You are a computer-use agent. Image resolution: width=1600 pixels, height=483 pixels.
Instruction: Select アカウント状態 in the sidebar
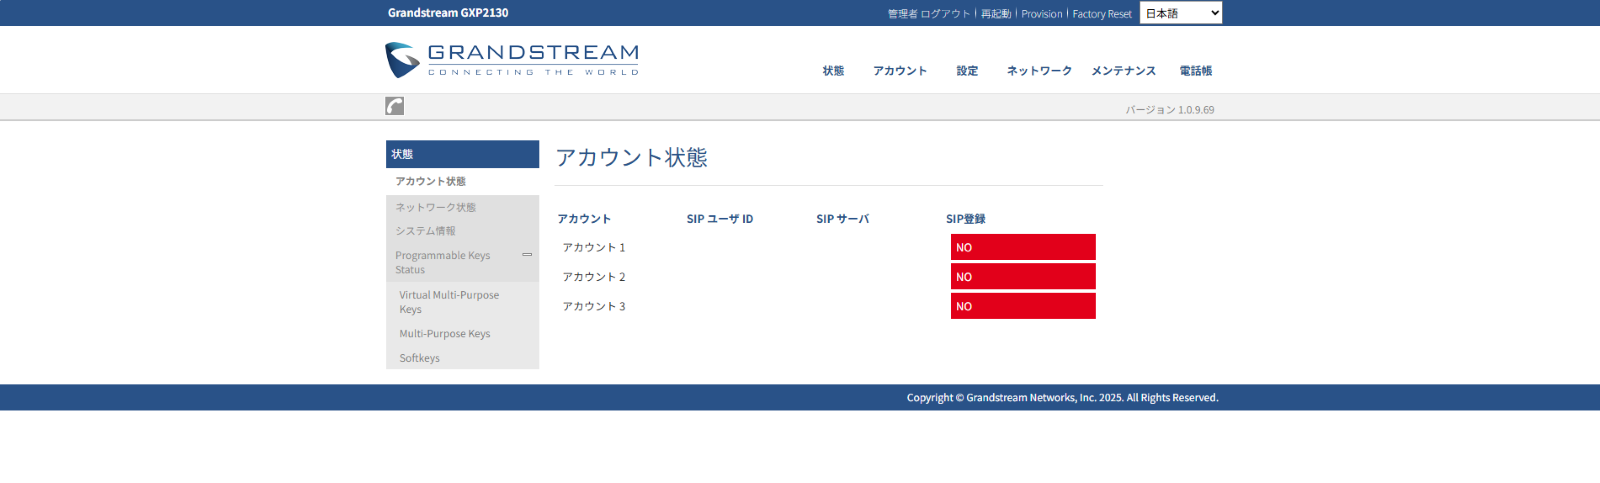tap(462, 181)
